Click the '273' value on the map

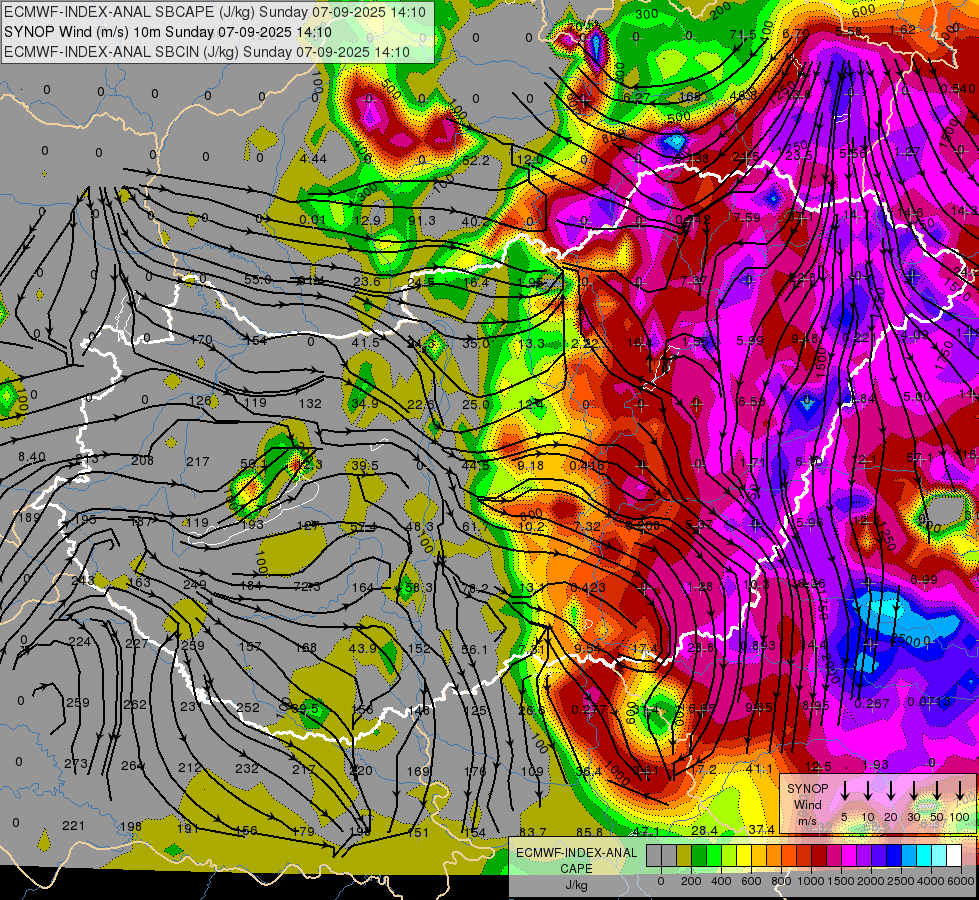pyautogui.click(x=76, y=763)
